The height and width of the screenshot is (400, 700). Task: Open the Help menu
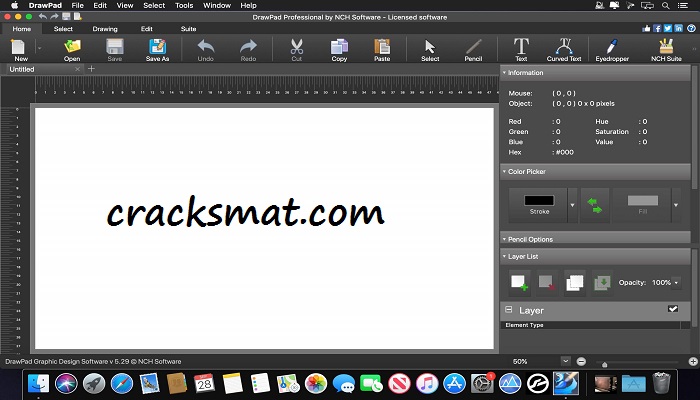point(248,5)
